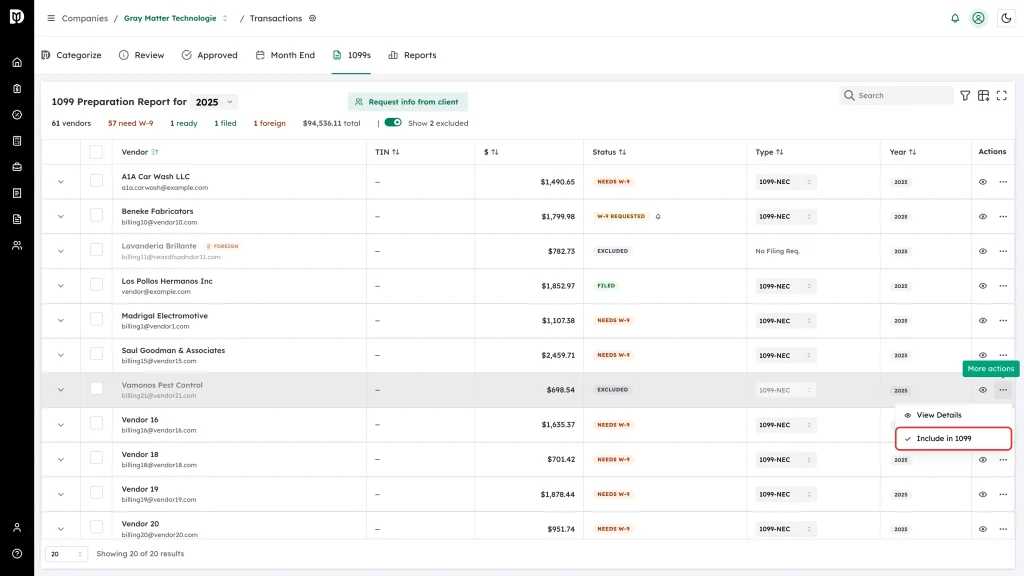This screenshot has width=1024, height=576.
Task: Open the person icon at the sidebar bottom
Action: click(x=17, y=528)
